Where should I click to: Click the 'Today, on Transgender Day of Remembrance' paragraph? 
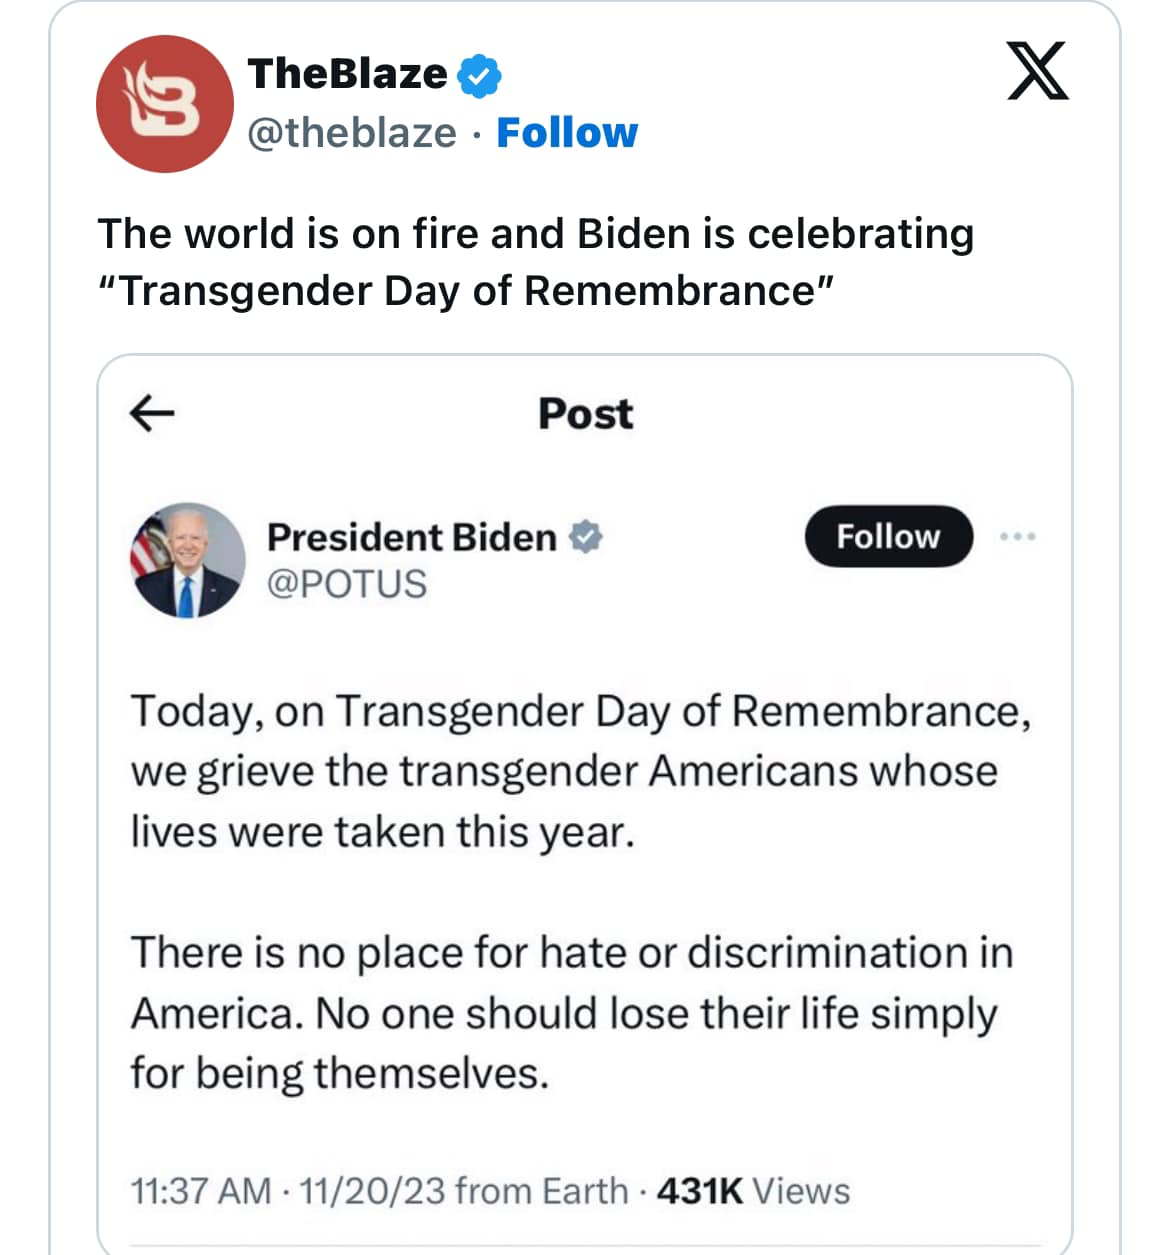pyautogui.click(x=581, y=771)
